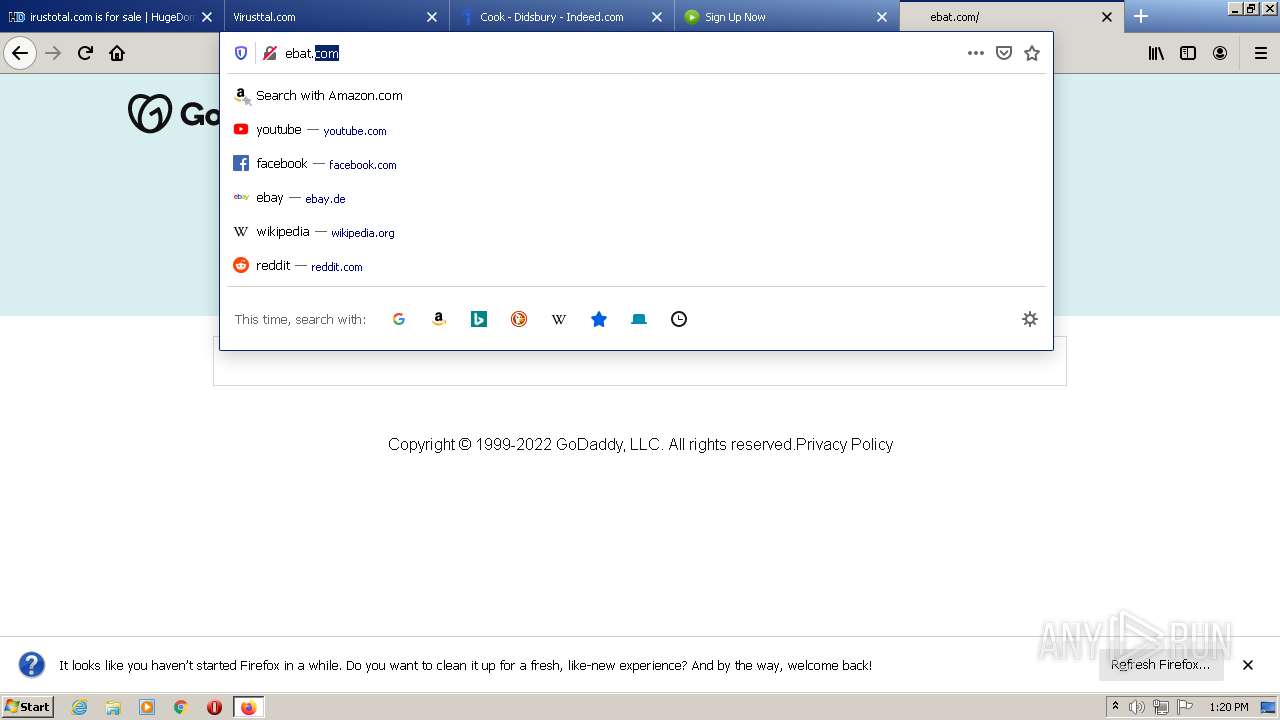Open the Privacy Policy link

(x=844, y=444)
